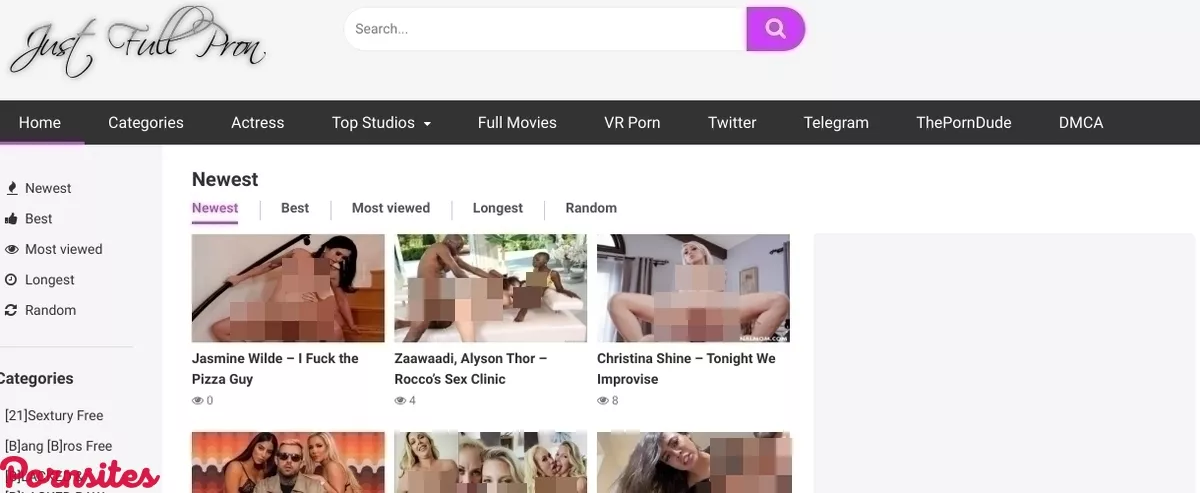Screen dimensions: 1200x493
Task: Click the fire icon beside Newest in sidebar
Action: coord(12,188)
